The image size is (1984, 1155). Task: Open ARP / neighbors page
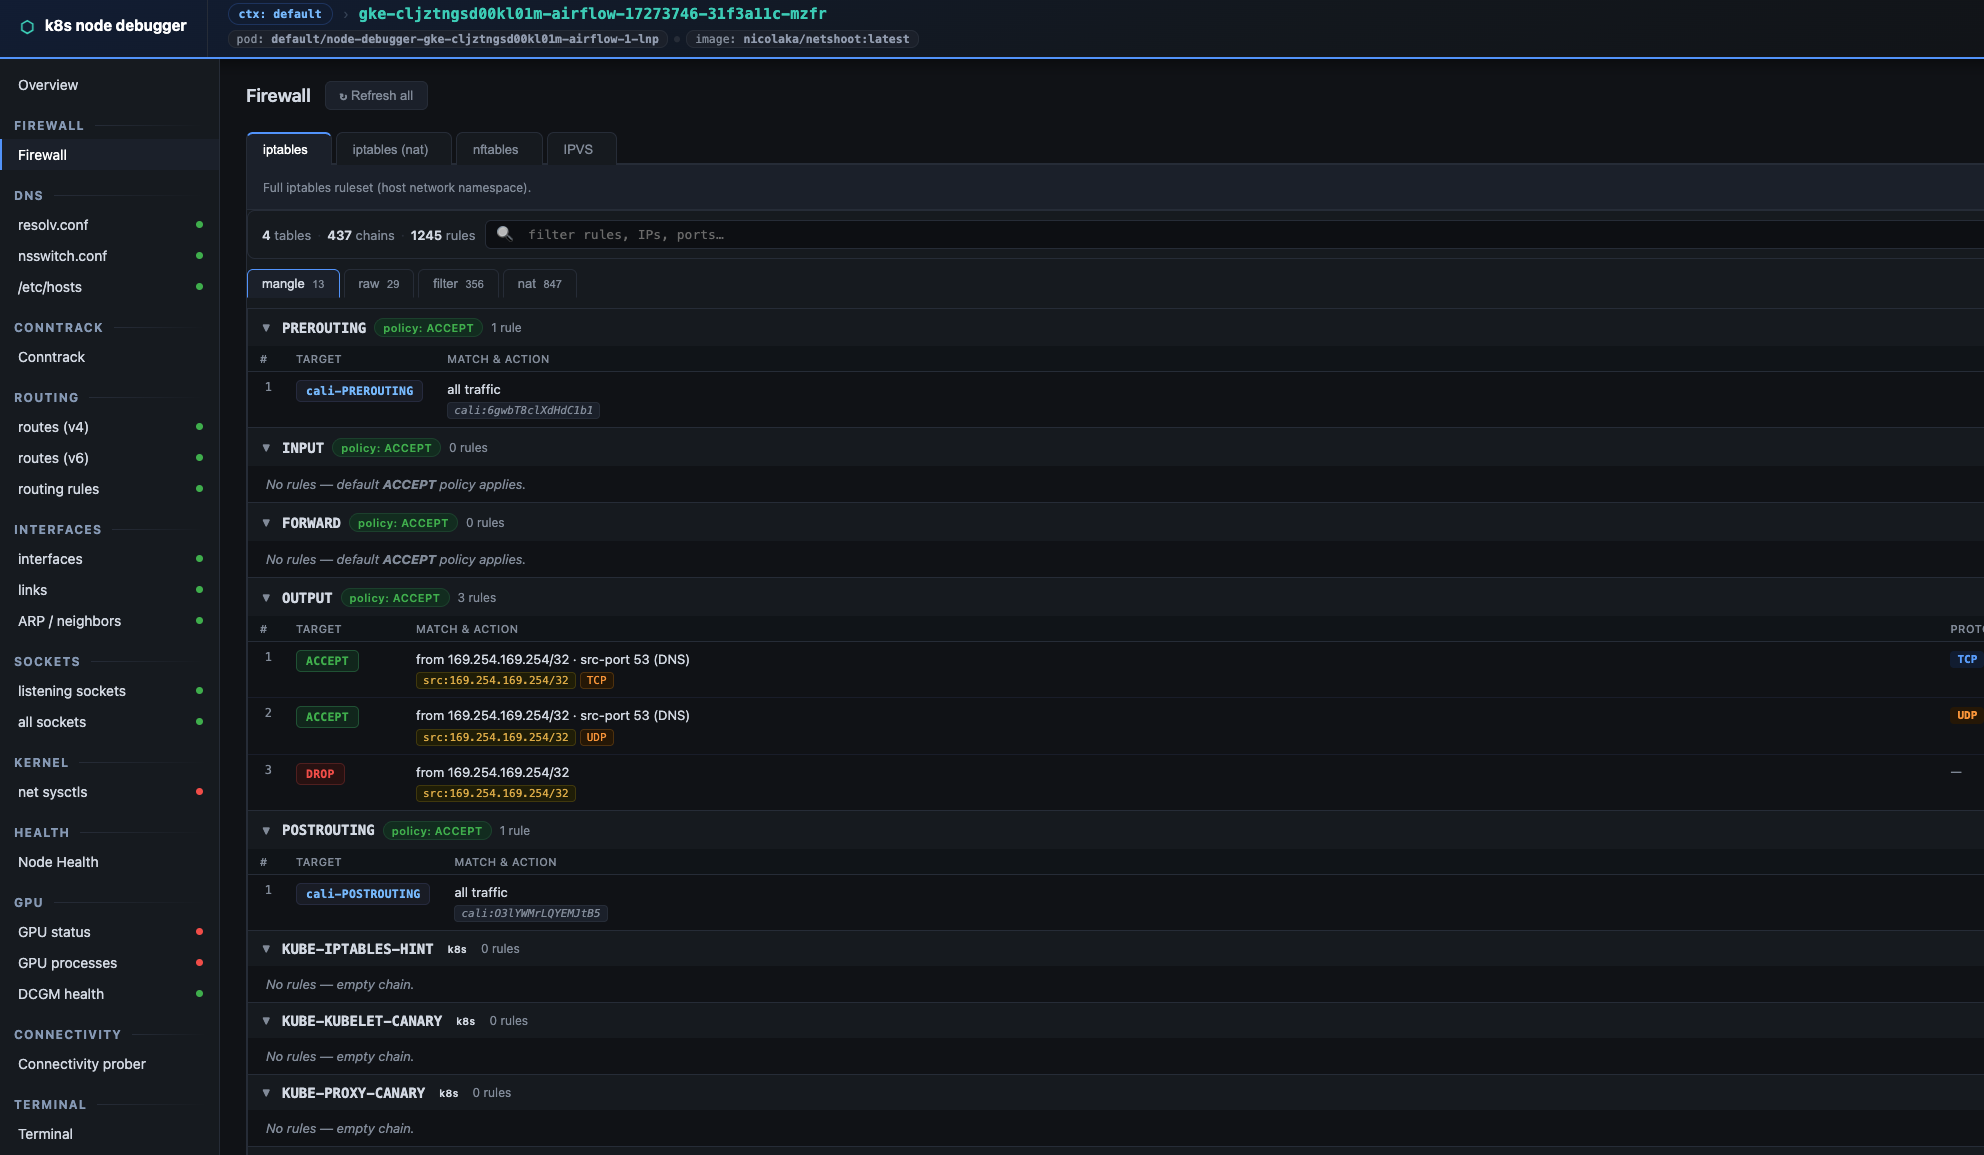(x=110, y=621)
